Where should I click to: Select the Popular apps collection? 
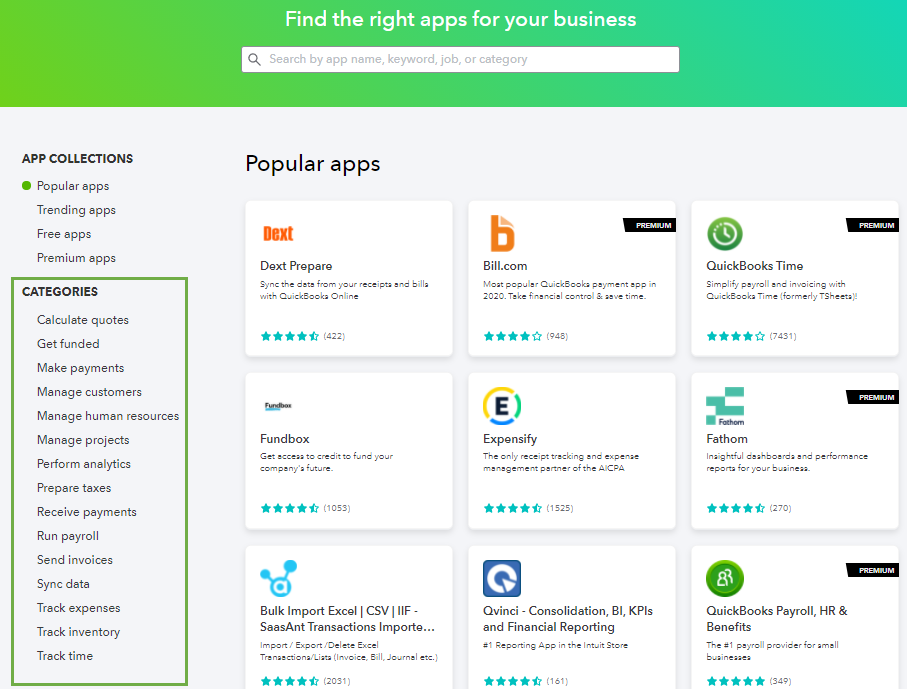[x=73, y=186]
